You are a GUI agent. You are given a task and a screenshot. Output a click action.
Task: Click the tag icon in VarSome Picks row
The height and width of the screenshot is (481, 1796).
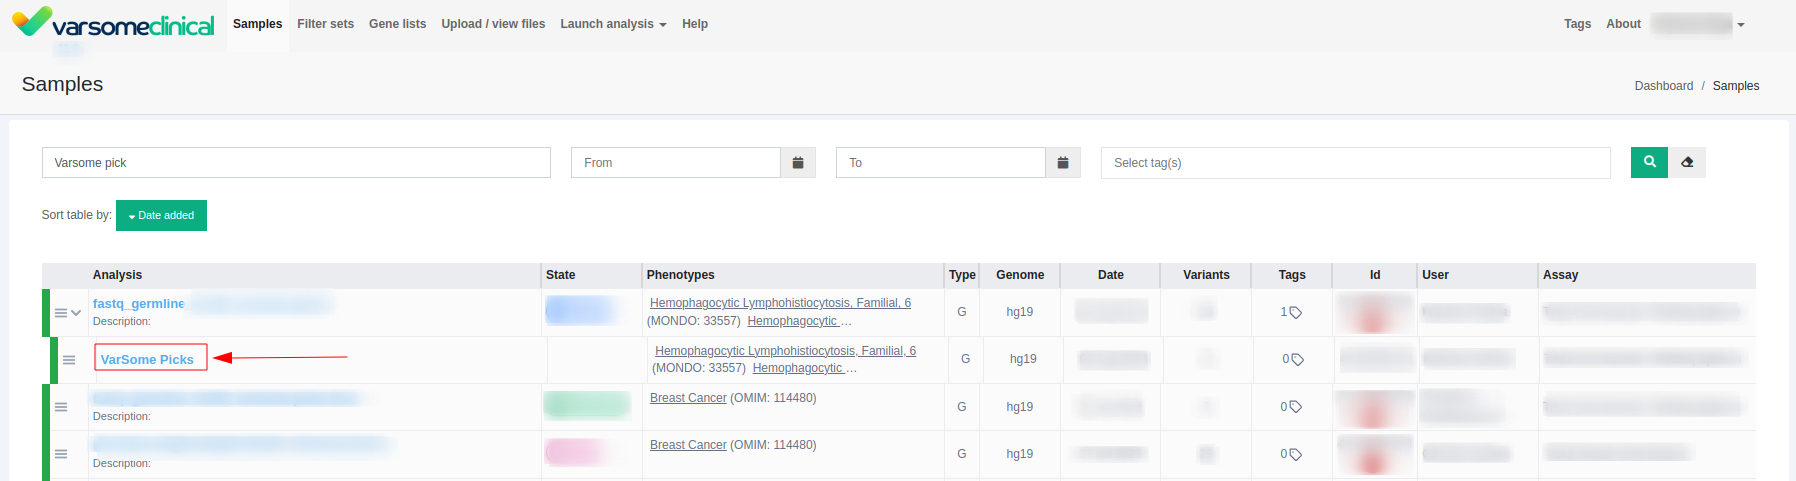point(1297,360)
